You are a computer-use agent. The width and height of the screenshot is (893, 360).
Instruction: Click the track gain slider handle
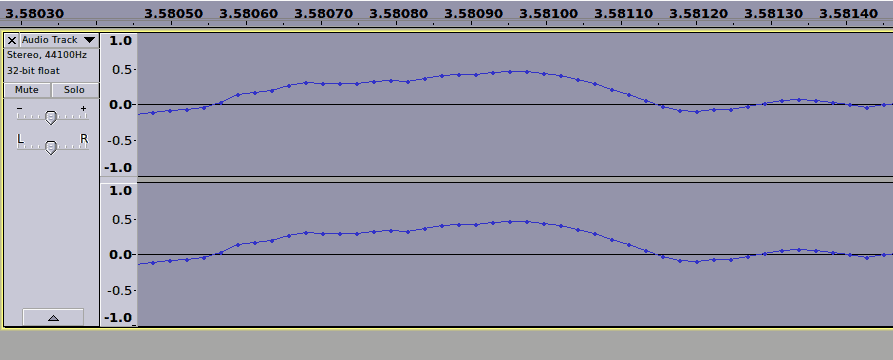(x=51, y=117)
